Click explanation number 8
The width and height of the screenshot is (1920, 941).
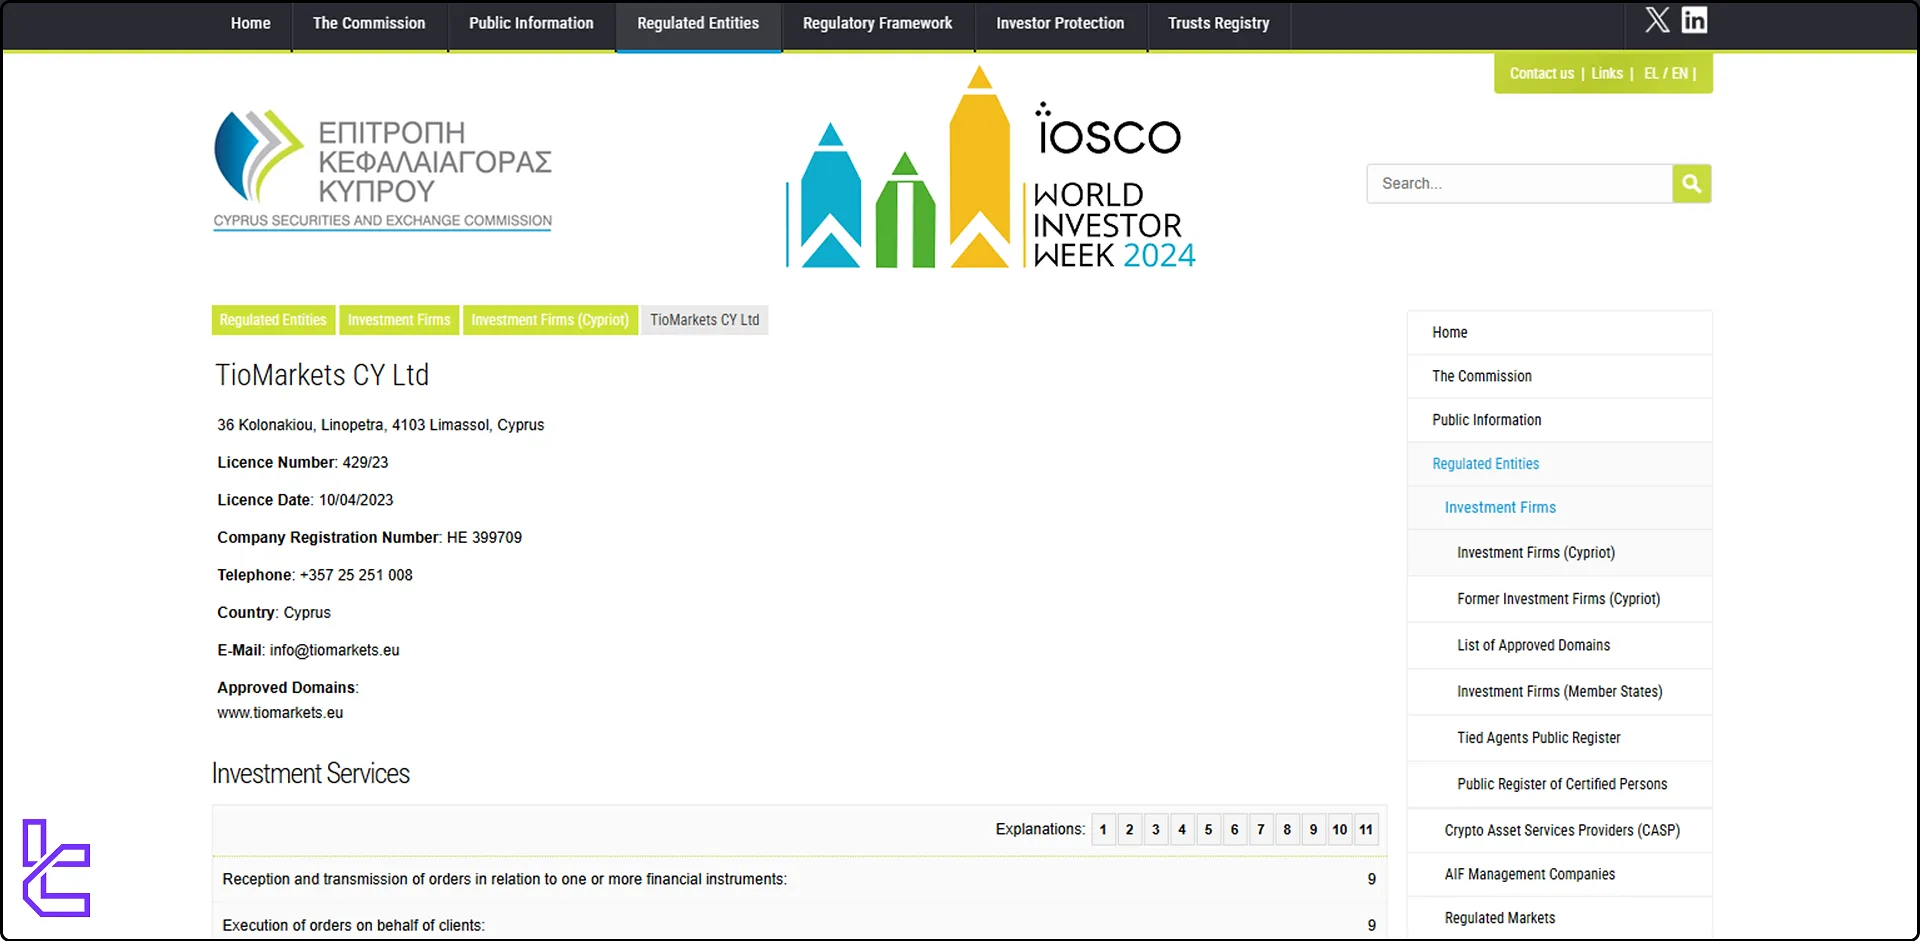tap(1287, 830)
